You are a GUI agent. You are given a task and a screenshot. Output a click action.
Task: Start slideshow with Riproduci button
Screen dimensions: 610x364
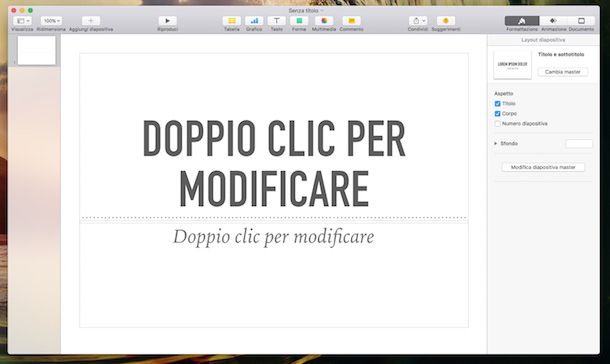[x=168, y=21]
